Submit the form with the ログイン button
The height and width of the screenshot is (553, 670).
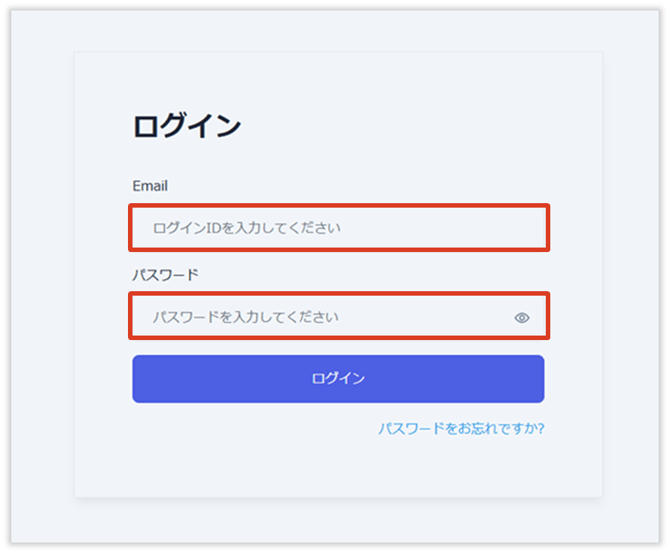(338, 379)
